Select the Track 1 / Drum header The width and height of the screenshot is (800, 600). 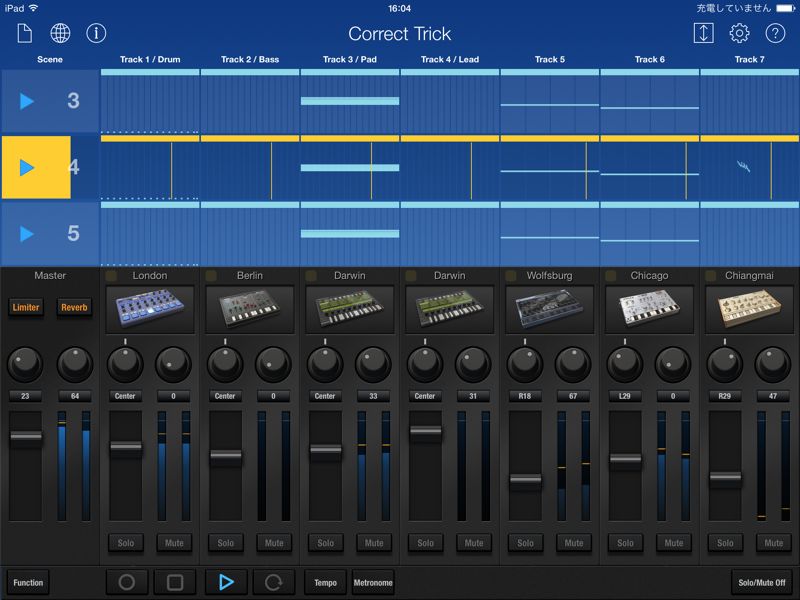150,59
